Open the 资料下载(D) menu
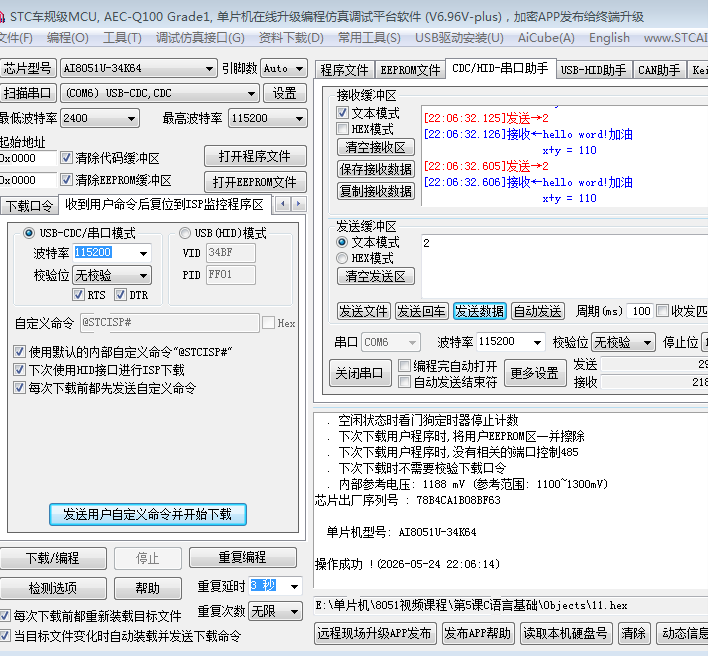Screen dimensions: 708x656 [x=291, y=37]
